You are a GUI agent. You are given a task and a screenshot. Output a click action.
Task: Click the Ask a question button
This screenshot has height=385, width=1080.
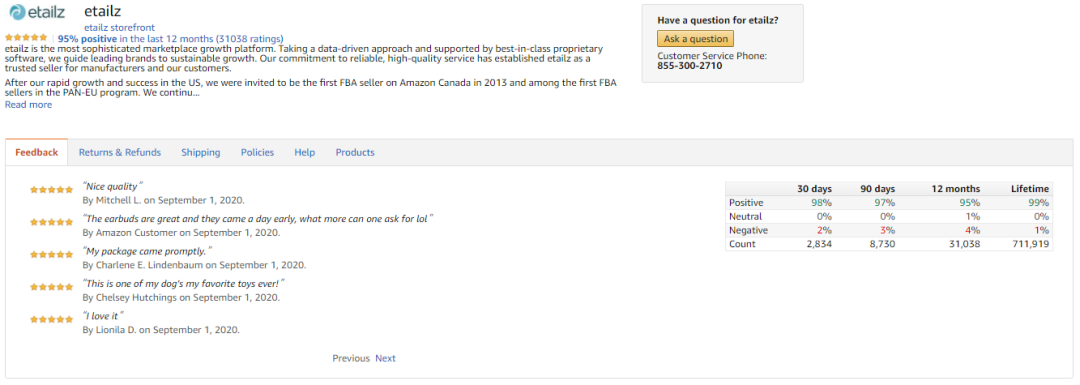click(x=696, y=39)
